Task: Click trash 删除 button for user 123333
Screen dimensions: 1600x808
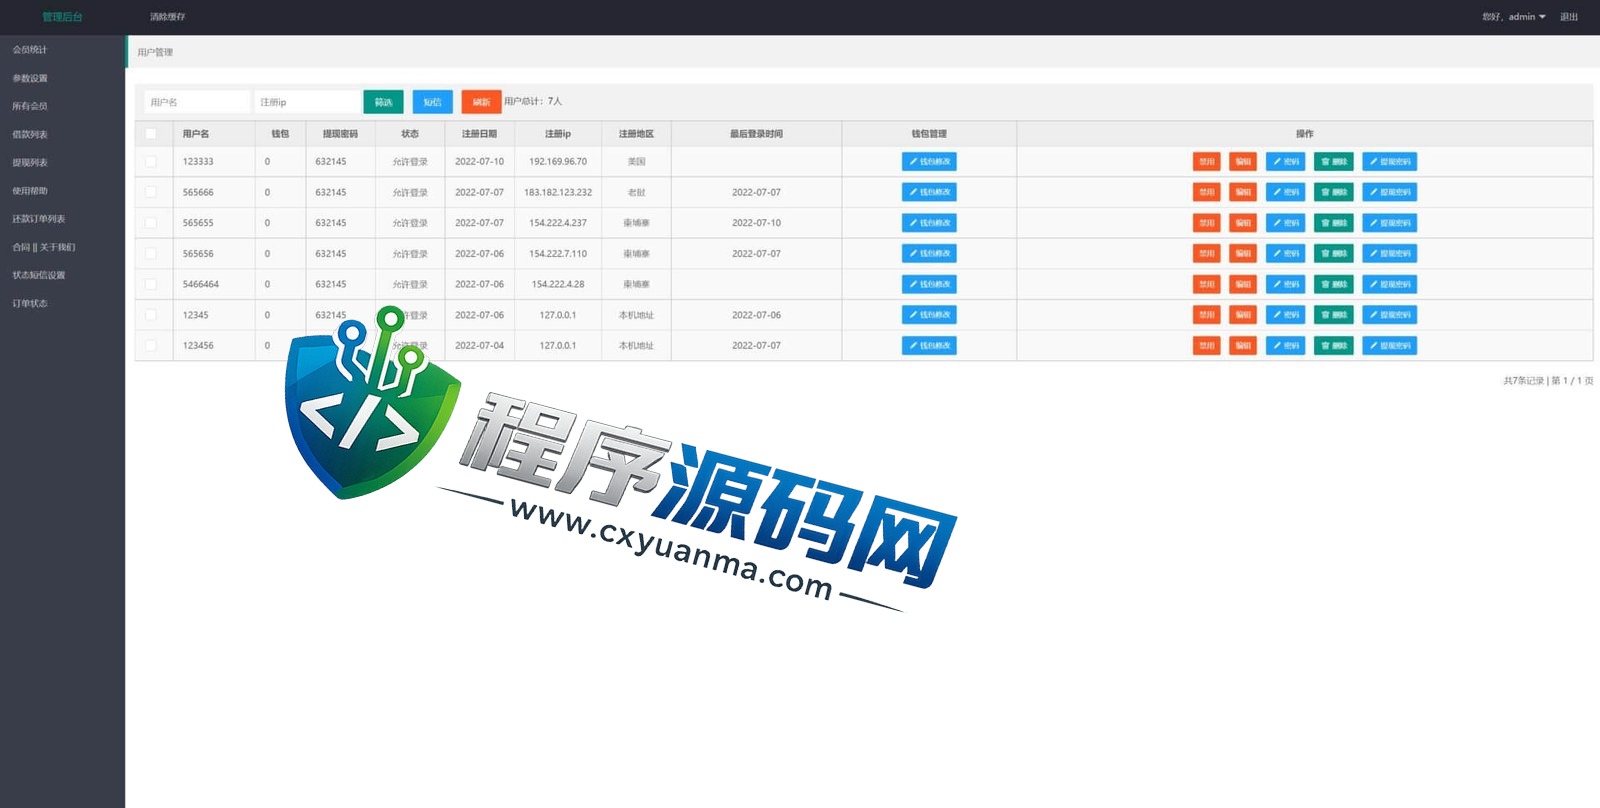Action: point(1334,161)
